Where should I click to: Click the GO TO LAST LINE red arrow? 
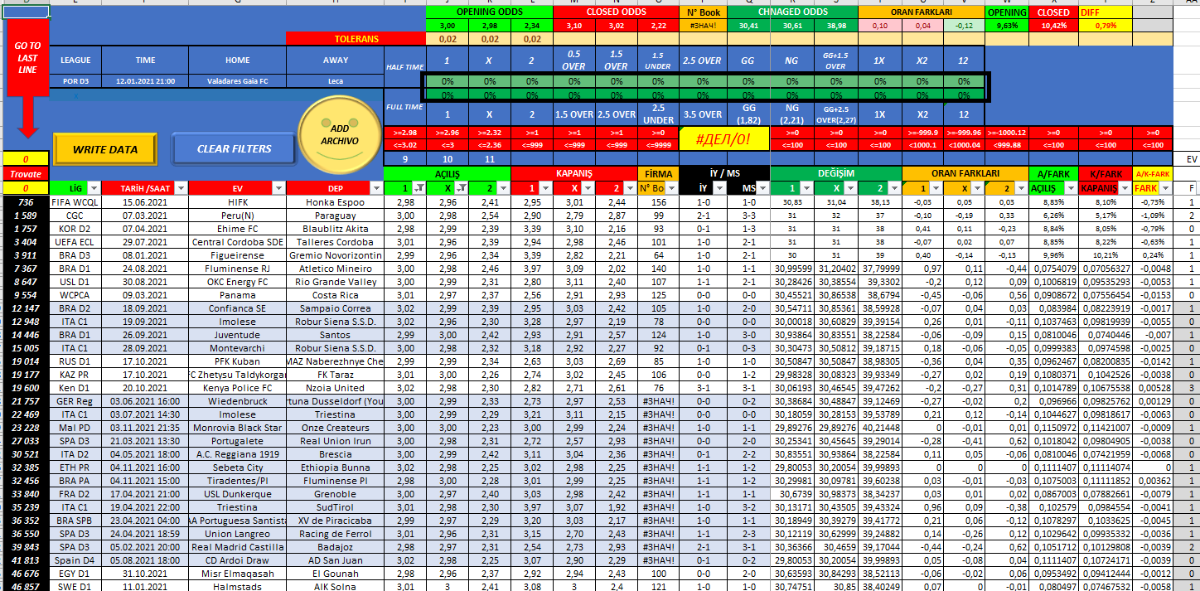coord(27,100)
